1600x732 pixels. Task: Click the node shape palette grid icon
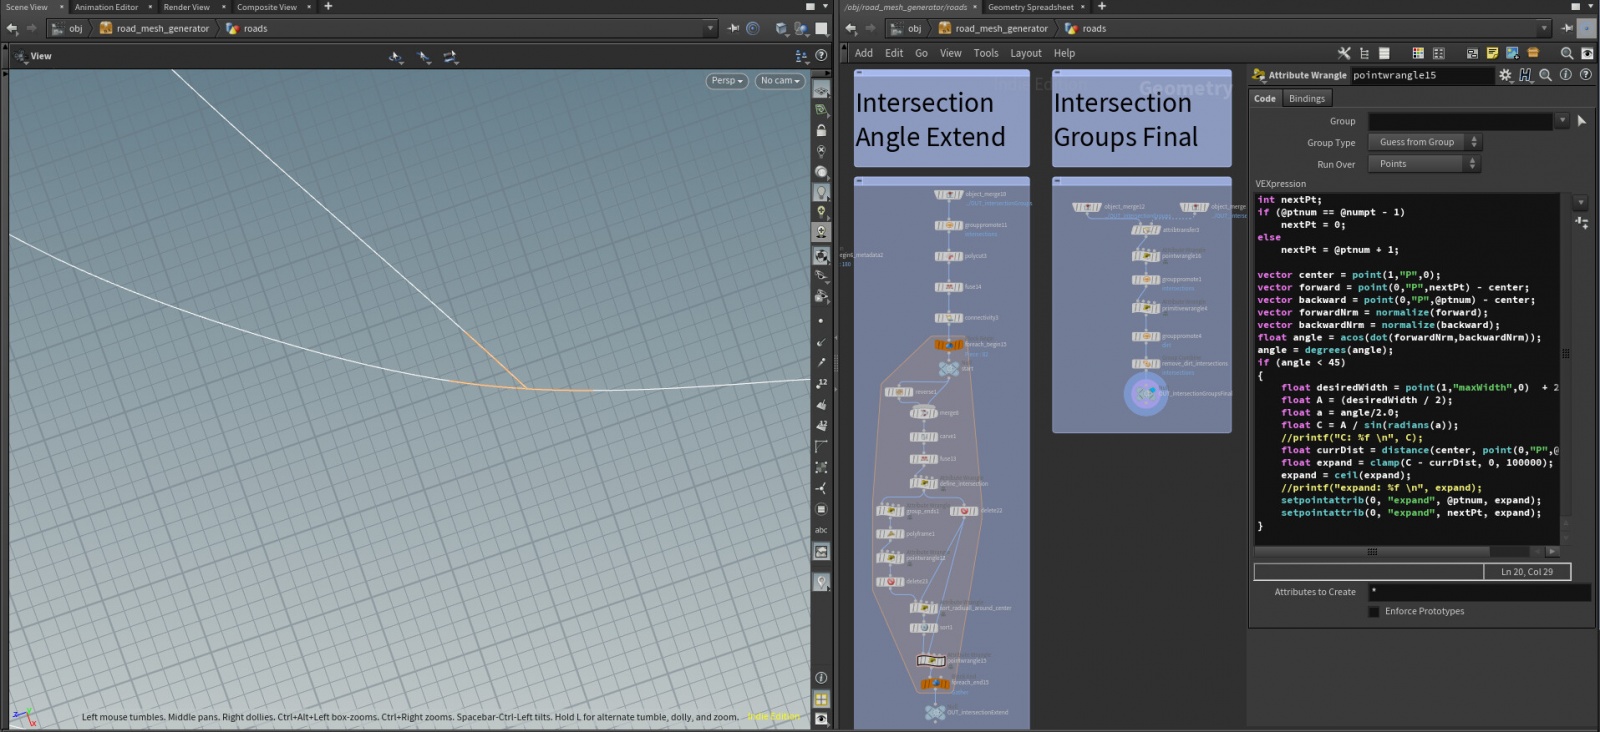(1439, 53)
